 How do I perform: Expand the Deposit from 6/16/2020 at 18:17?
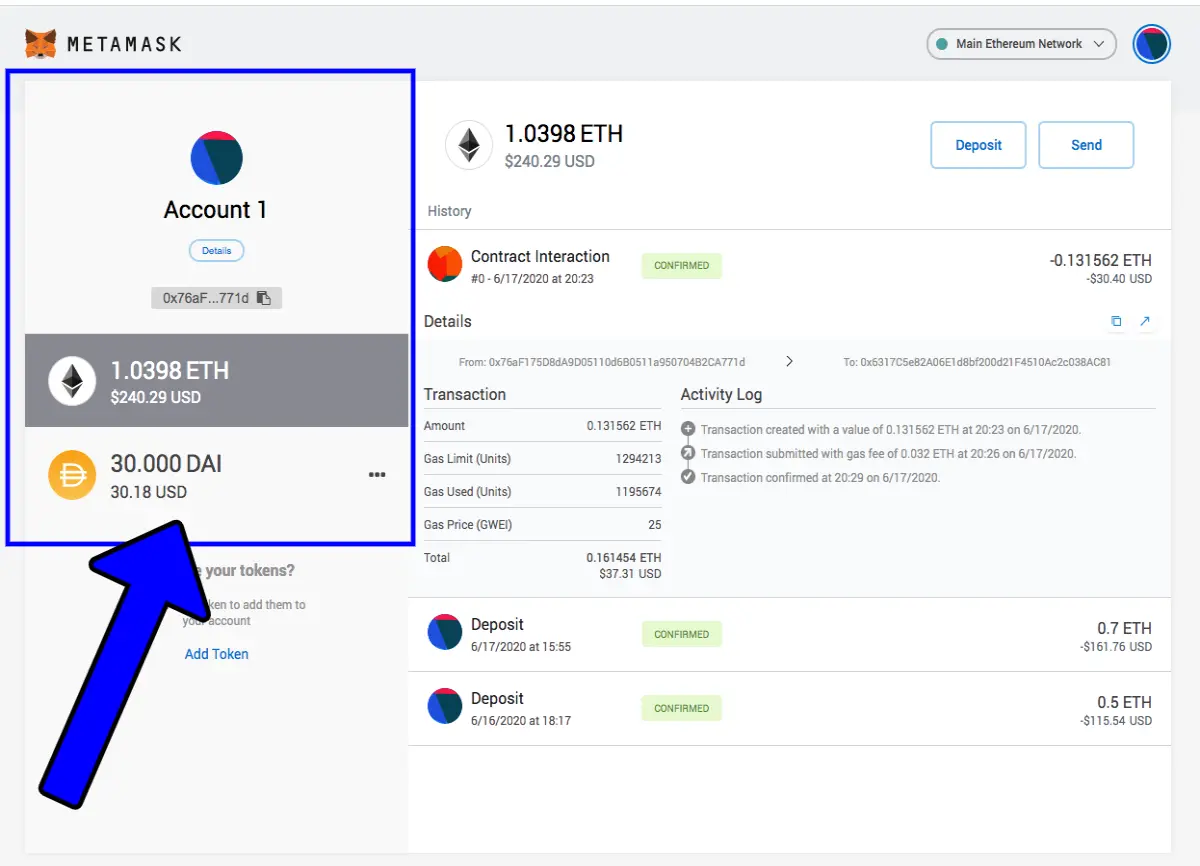(x=790, y=708)
